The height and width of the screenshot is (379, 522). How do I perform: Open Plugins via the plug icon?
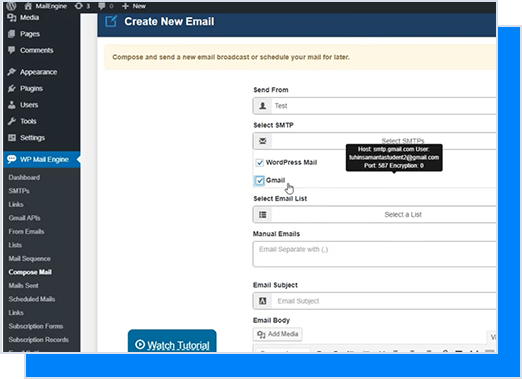pyautogui.click(x=12, y=88)
